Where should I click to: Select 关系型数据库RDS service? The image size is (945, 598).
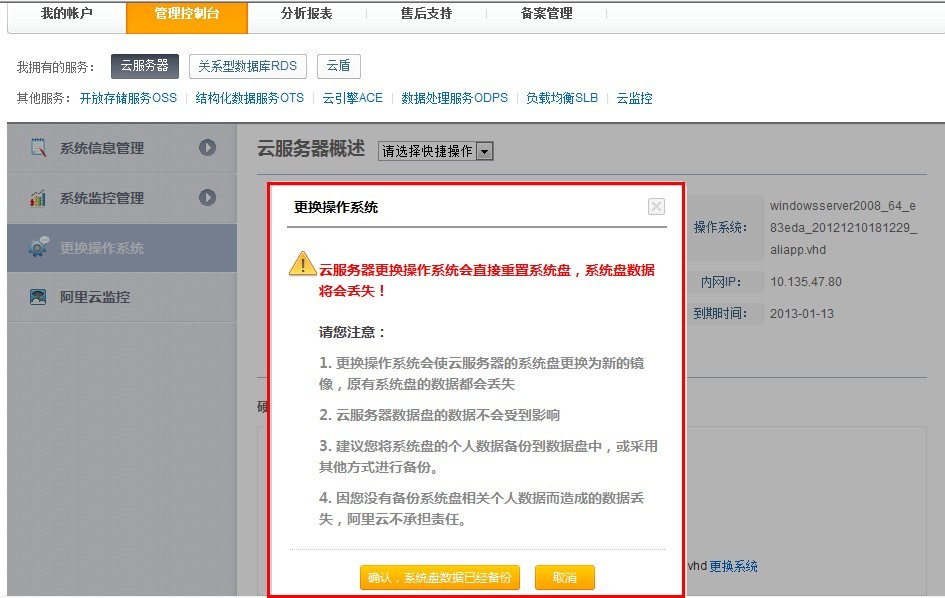248,66
